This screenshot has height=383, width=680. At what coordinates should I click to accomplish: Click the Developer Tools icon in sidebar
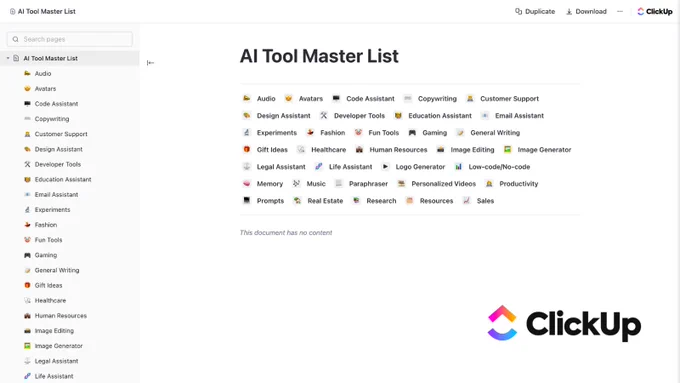27,164
